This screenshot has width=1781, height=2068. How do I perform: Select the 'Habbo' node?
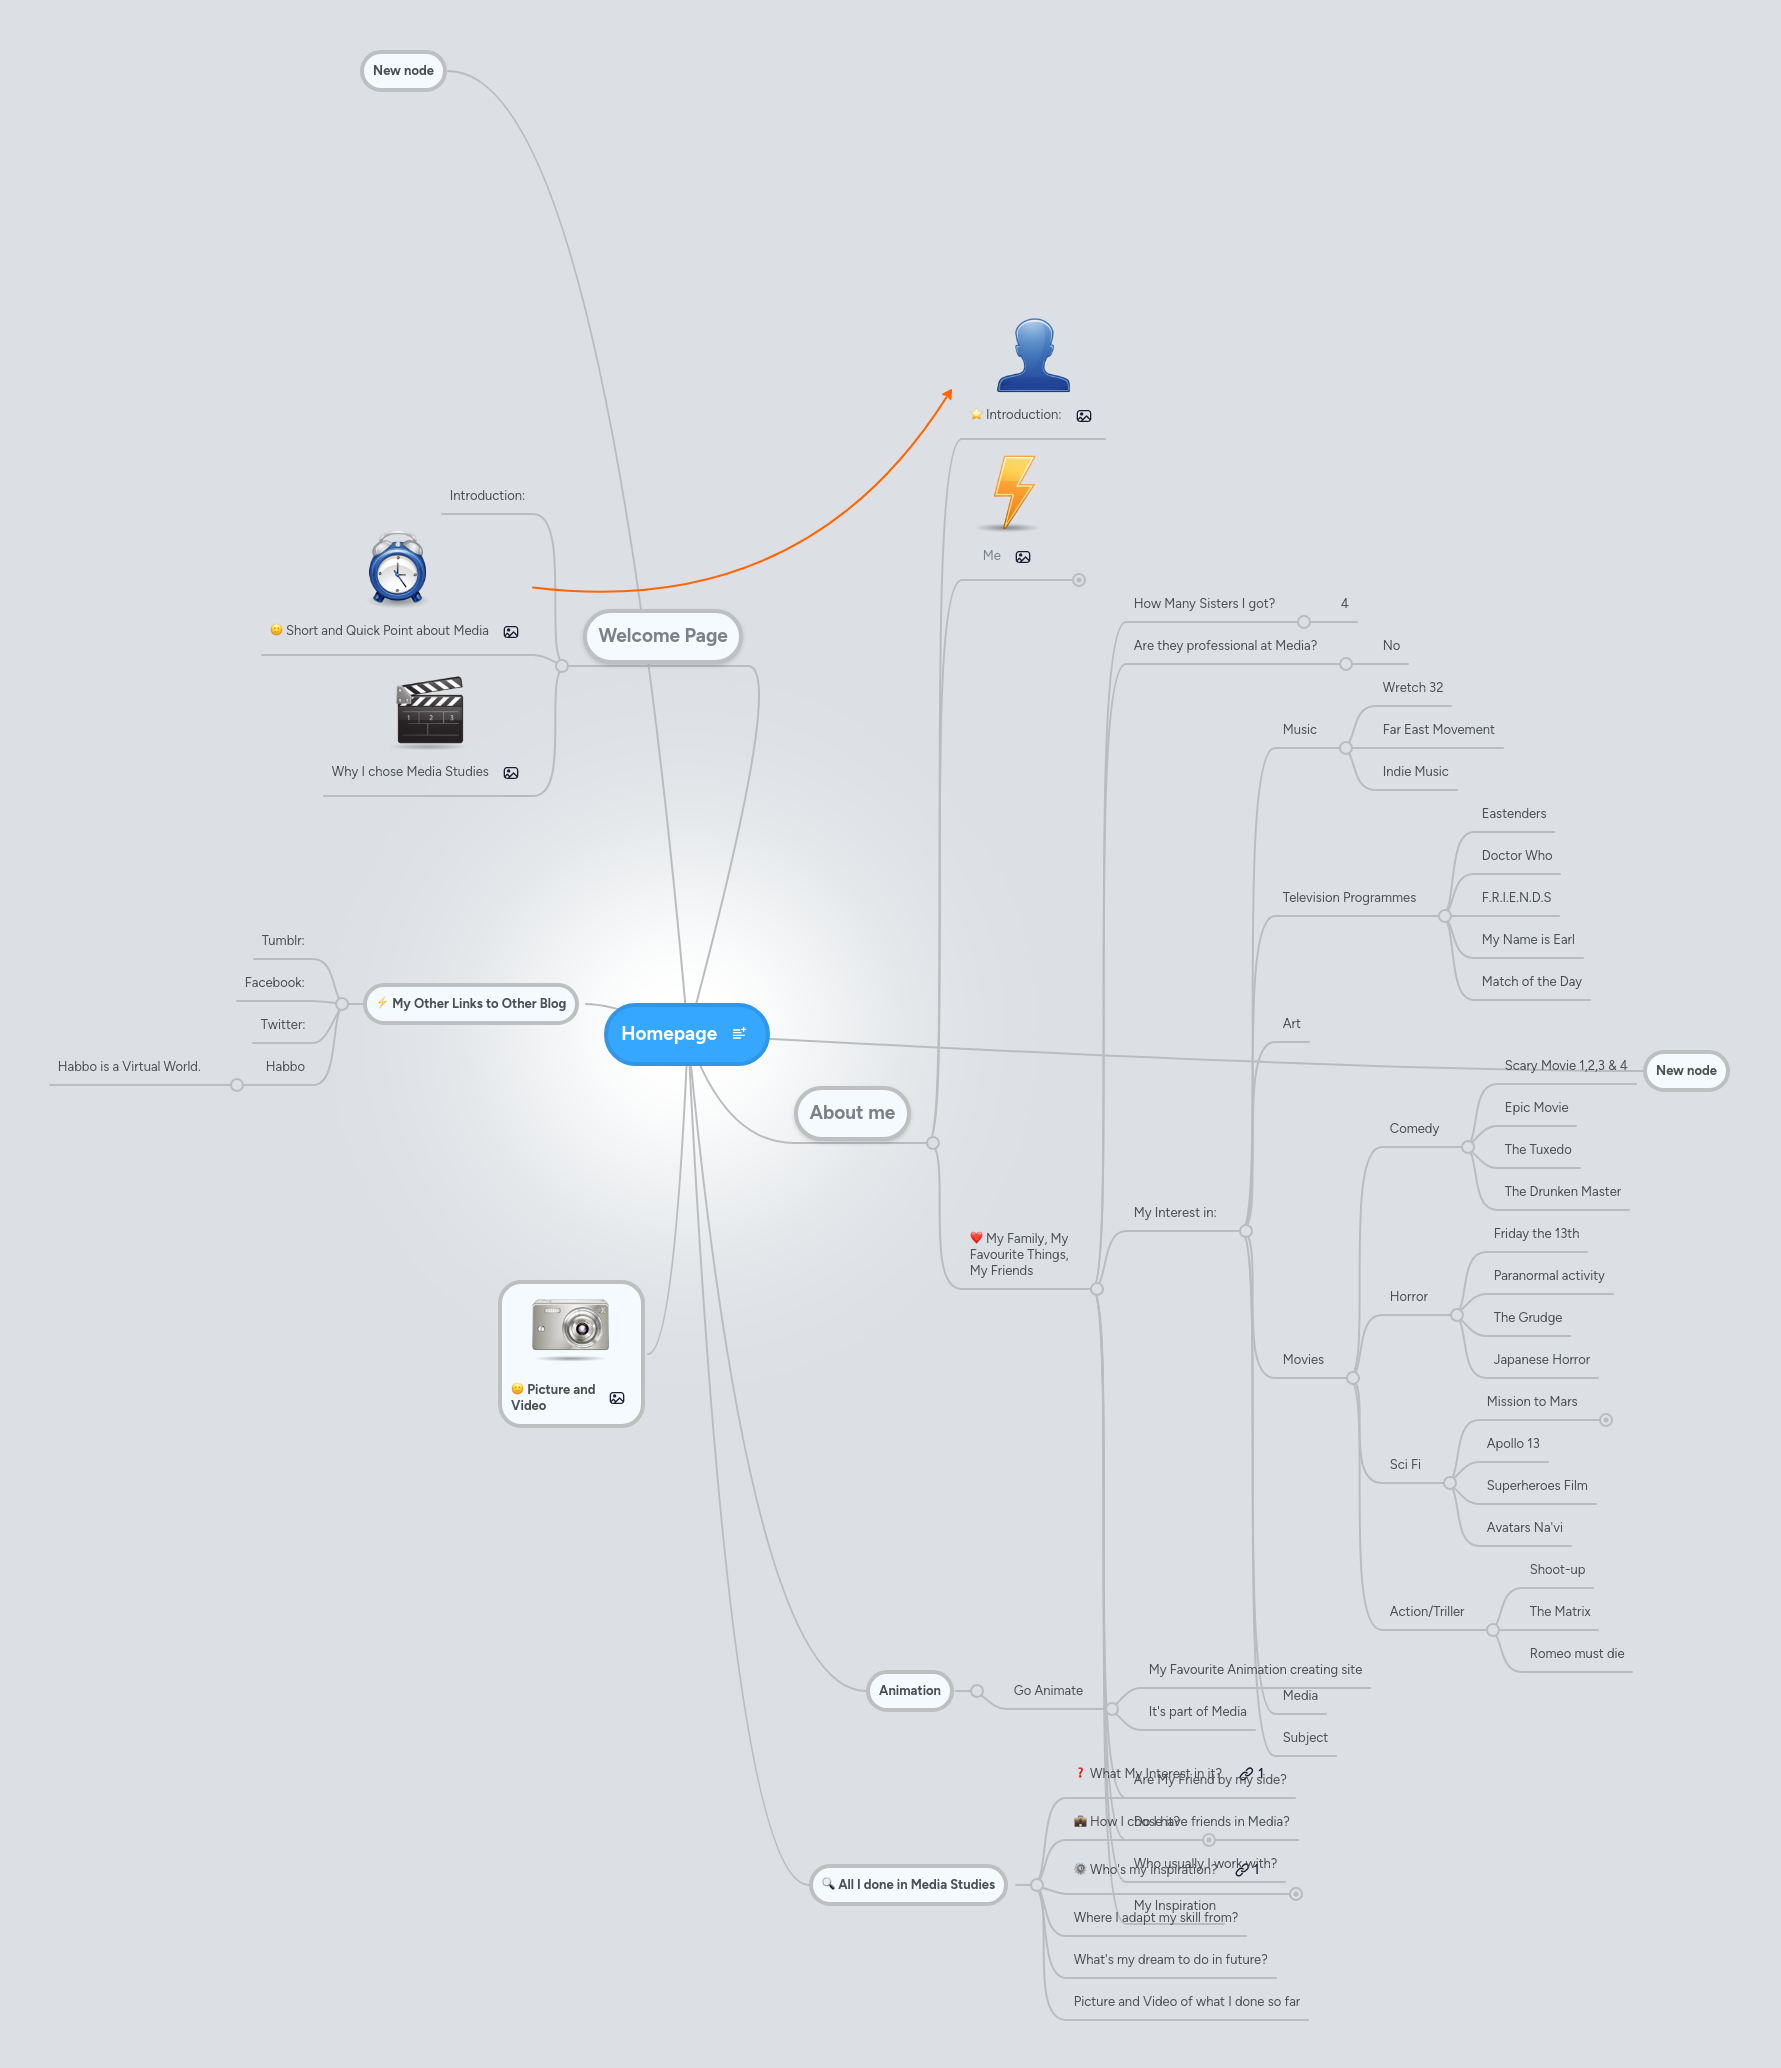click(284, 1066)
